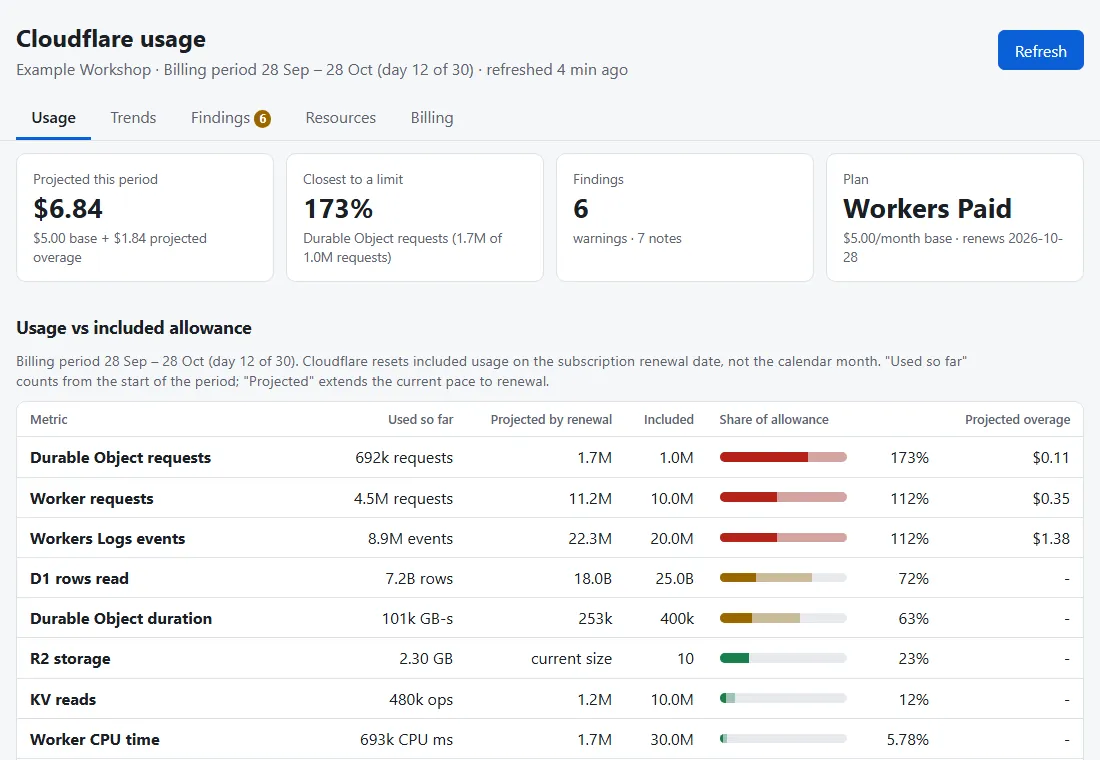
Task: Click the 30.0M included value
Action: pos(671,739)
